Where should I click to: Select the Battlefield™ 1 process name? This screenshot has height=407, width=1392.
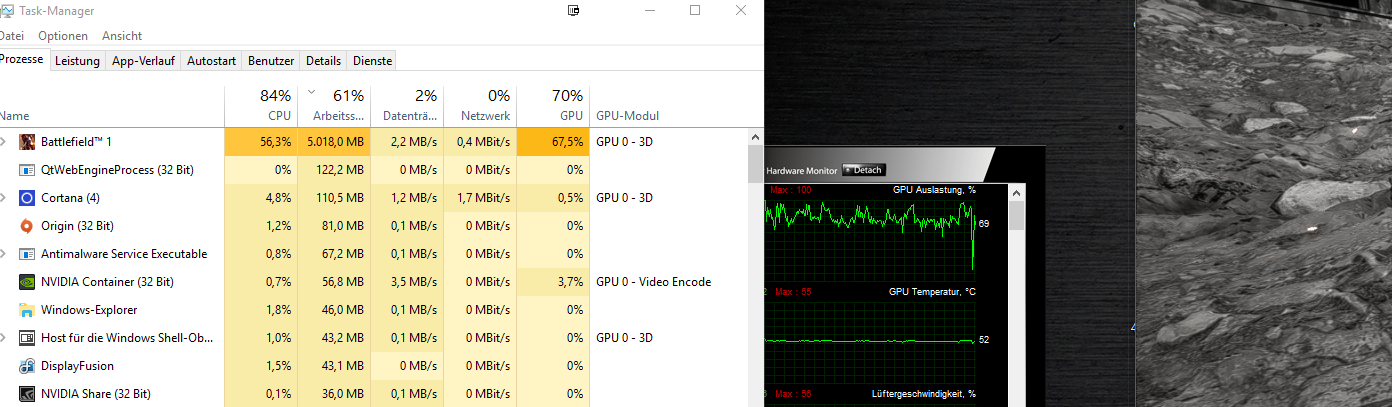tap(76, 142)
